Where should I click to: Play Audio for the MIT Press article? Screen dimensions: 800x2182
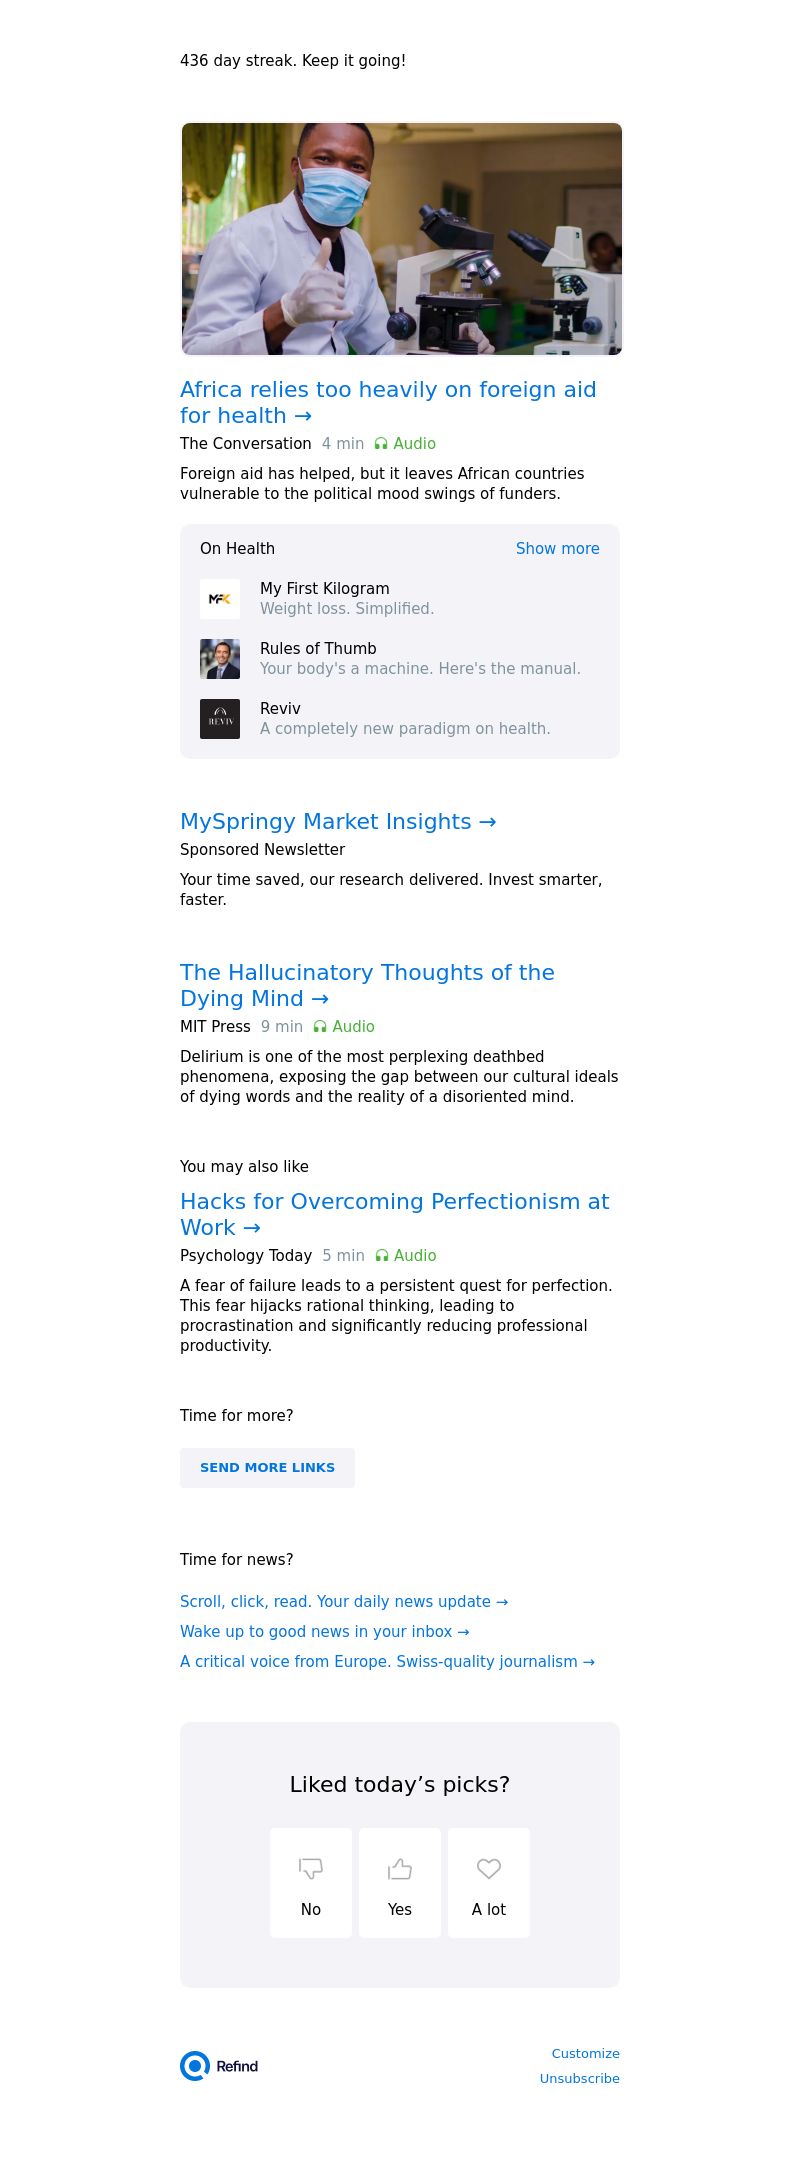point(344,1026)
